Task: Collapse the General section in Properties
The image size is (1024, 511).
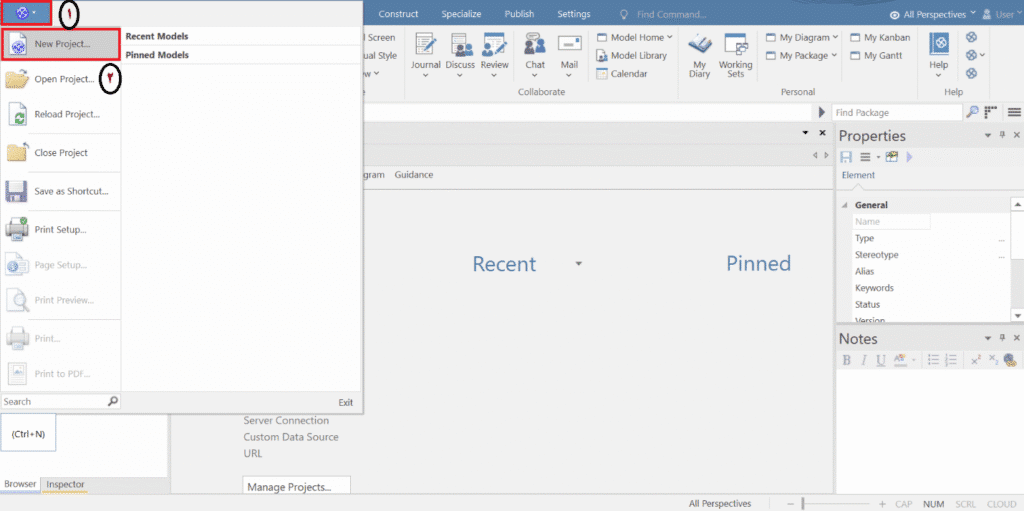Action: point(844,205)
